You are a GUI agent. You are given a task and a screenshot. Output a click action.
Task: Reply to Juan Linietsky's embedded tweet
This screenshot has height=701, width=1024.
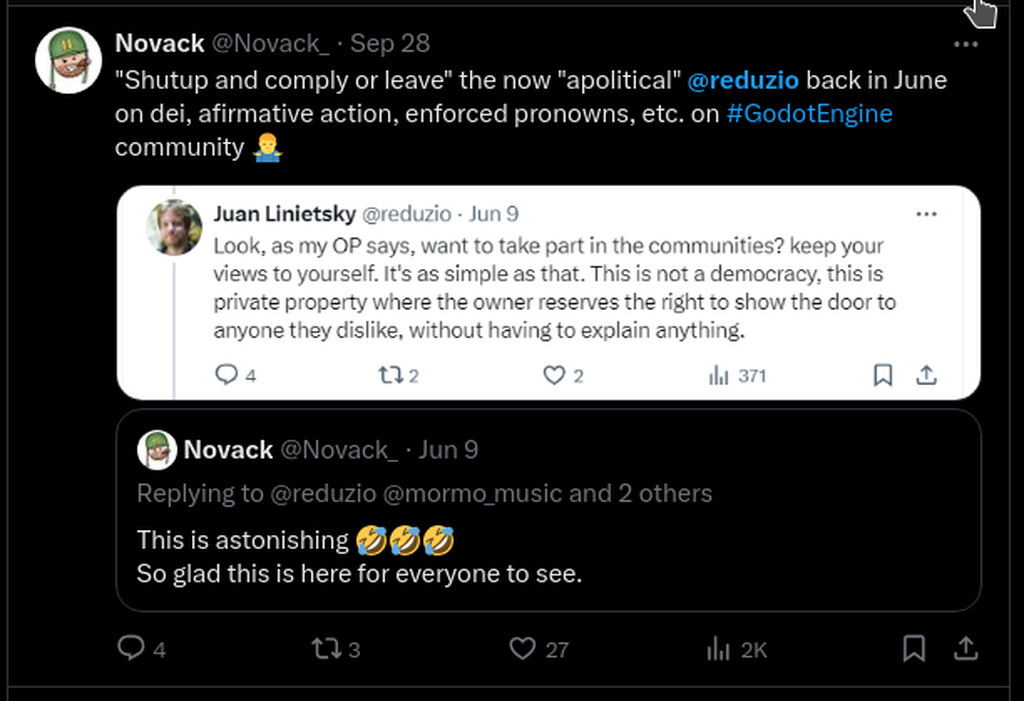(x=227, y=375)
